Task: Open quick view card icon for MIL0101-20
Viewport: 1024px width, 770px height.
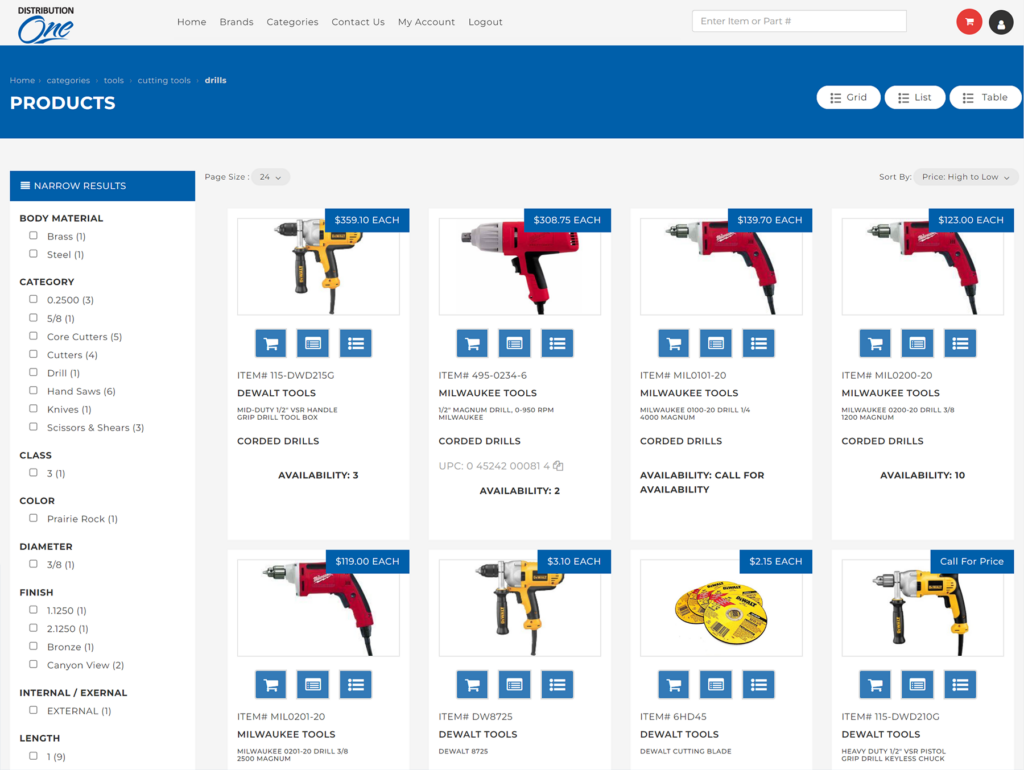Action: click(x=716, y=343)
